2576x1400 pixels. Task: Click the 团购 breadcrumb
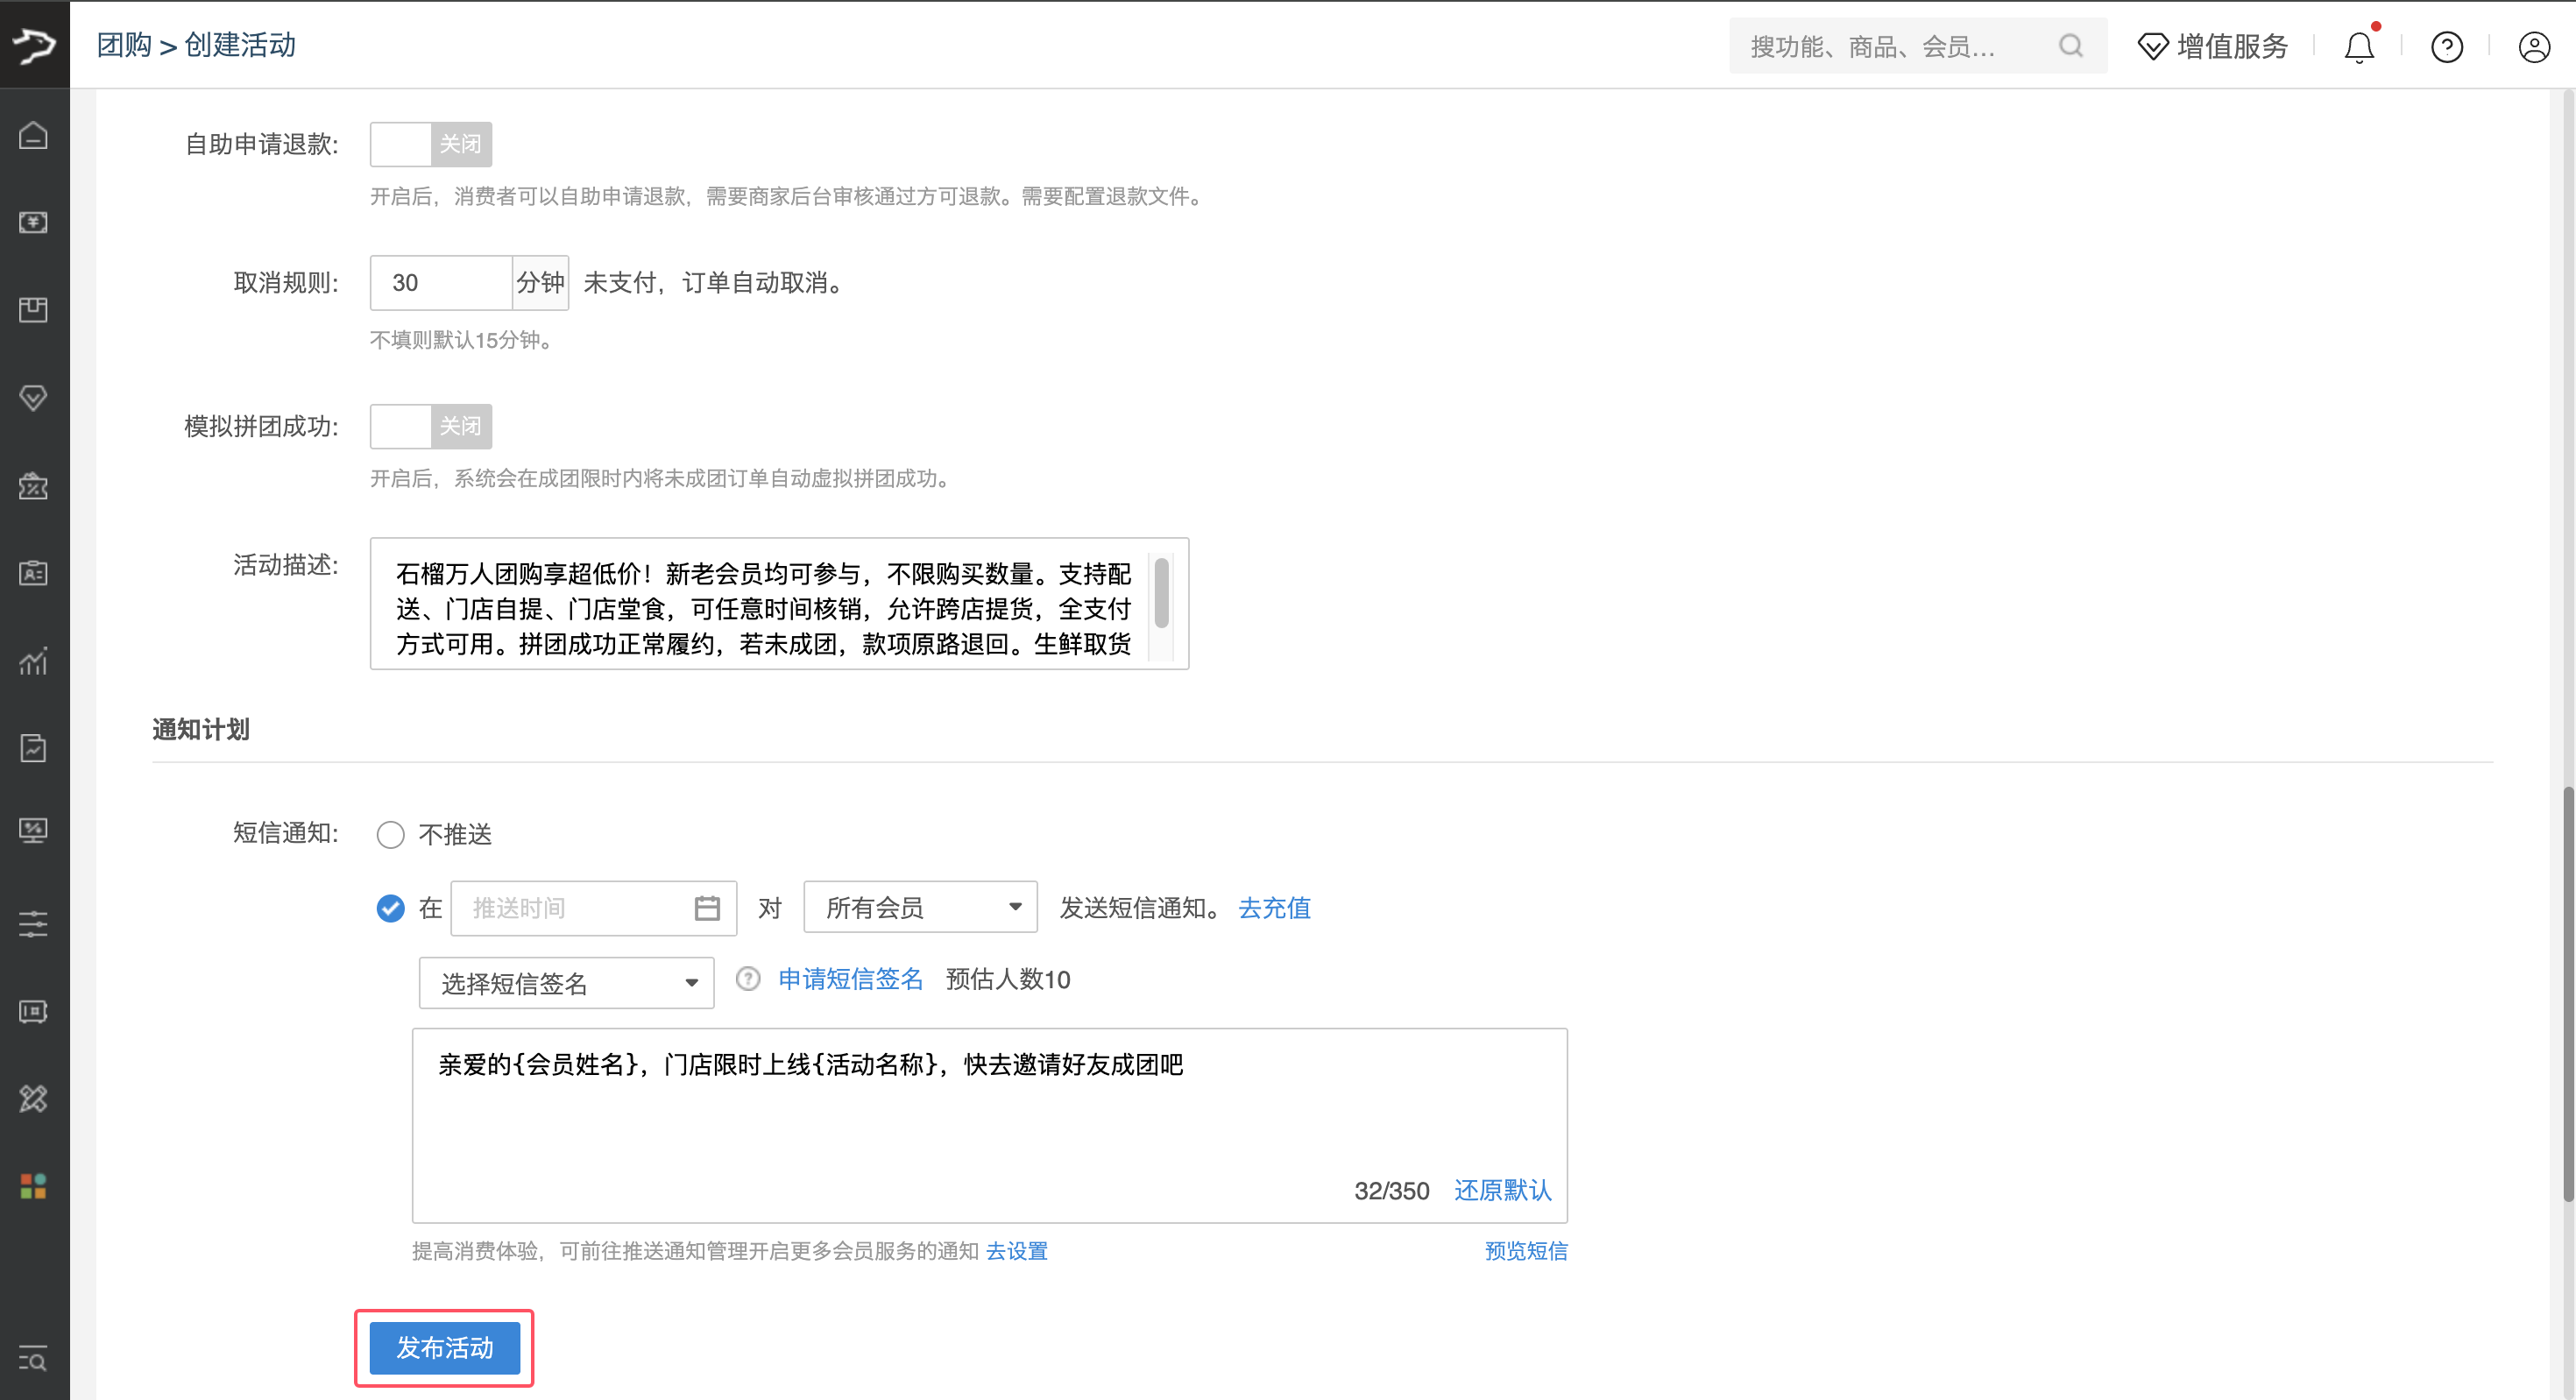point(124,45)
